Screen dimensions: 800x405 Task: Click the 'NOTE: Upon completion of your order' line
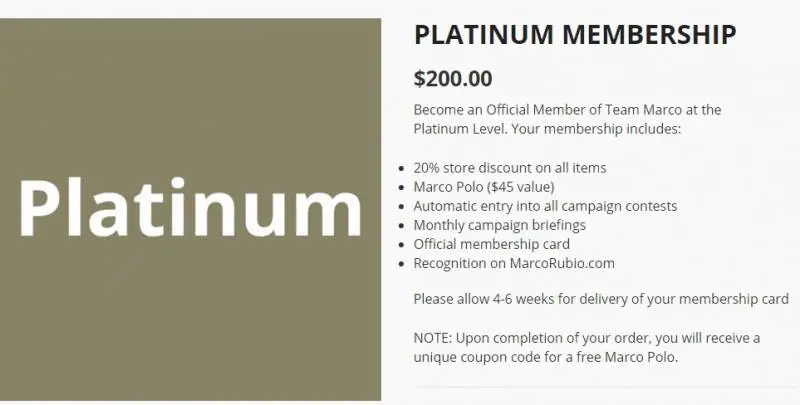[x=587, y=337]
